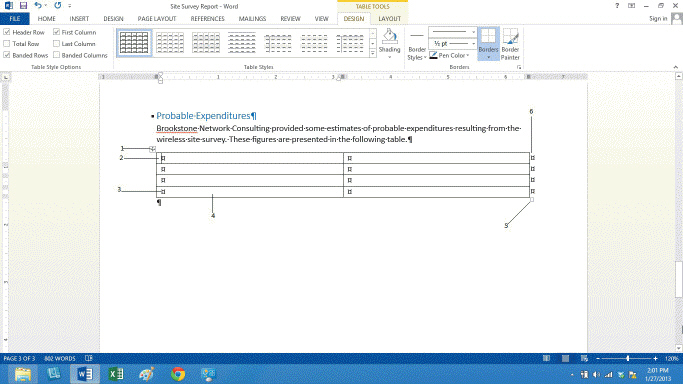Select the fifth table style thumbnail
The width and height of the screenshot is (683, 384).
[x=278, y=43]
